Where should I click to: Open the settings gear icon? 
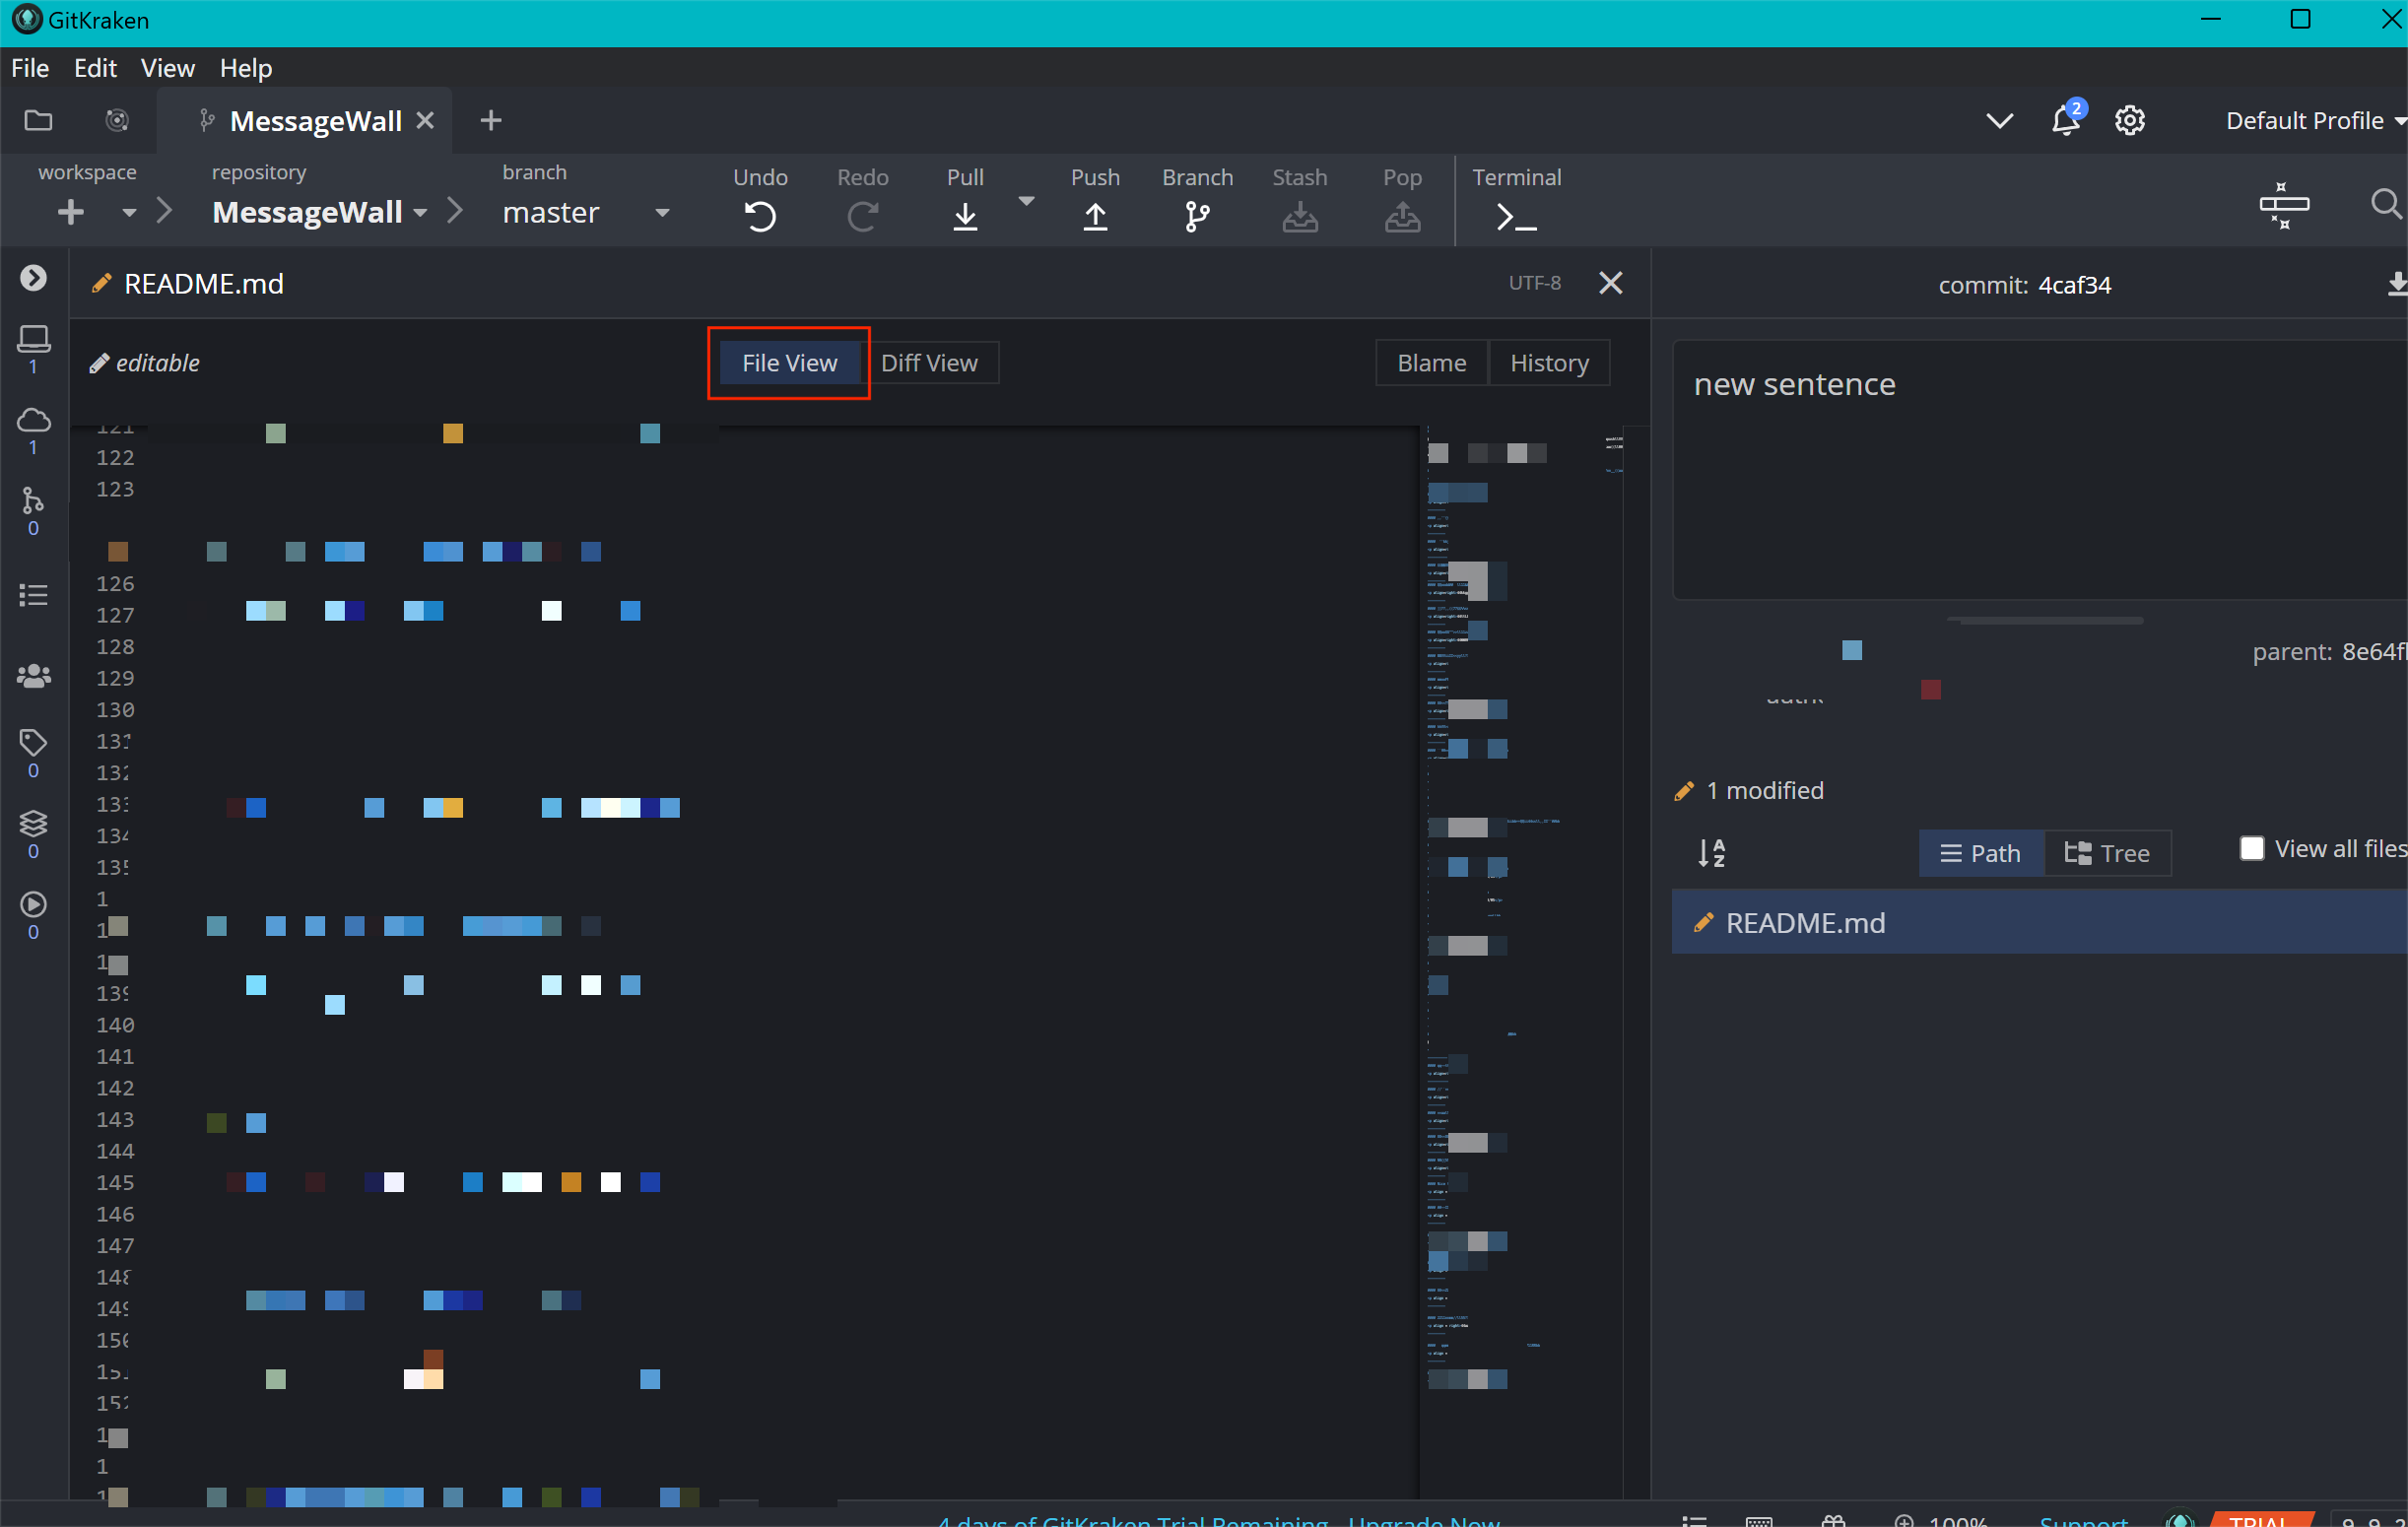[x=2129, y=121]
